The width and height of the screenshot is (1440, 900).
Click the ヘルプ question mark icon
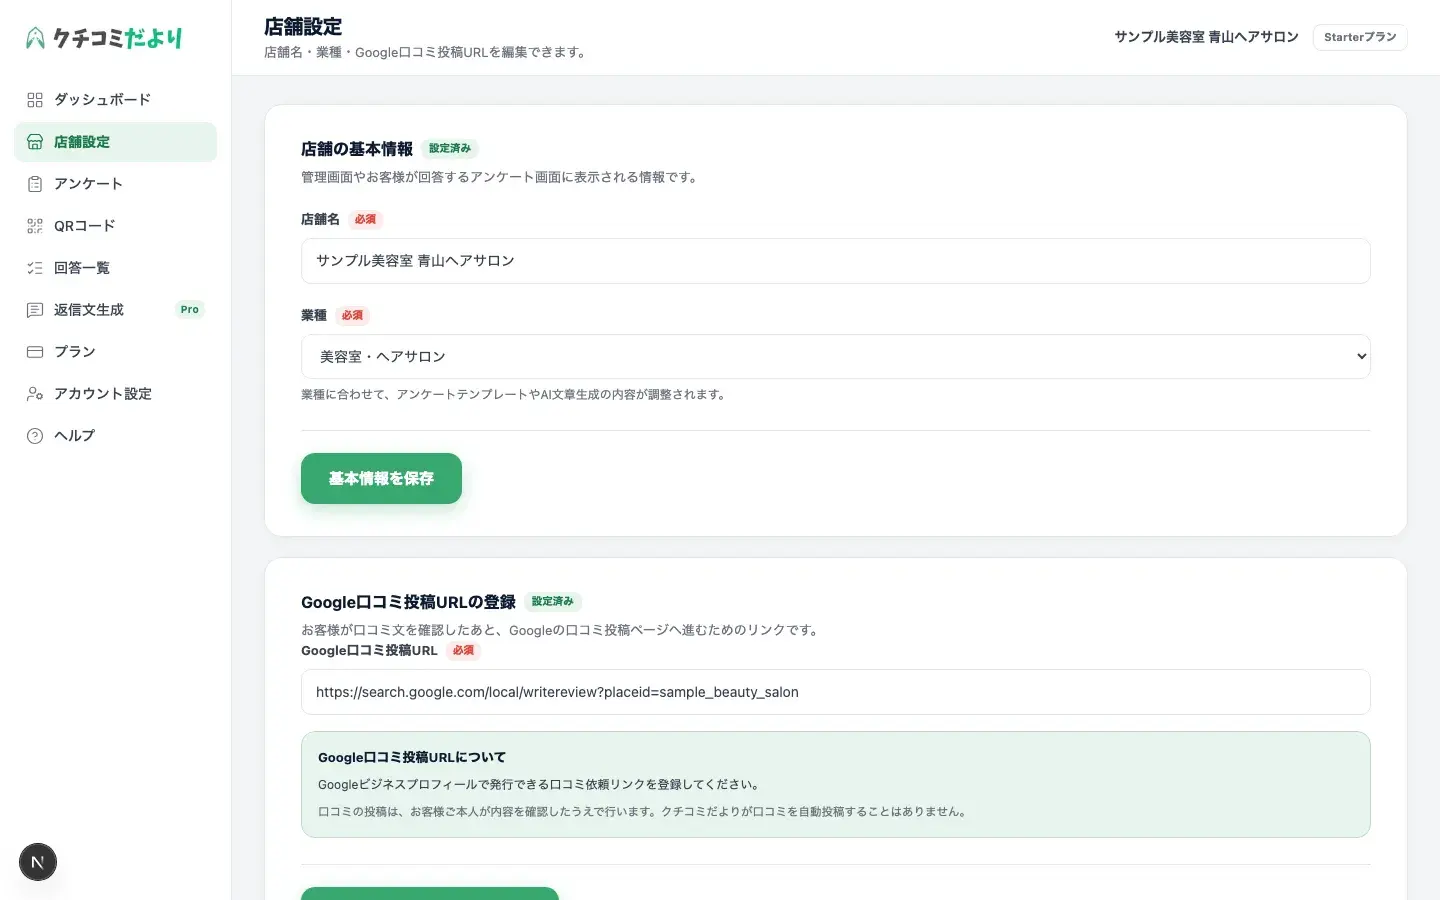[35, 436]
